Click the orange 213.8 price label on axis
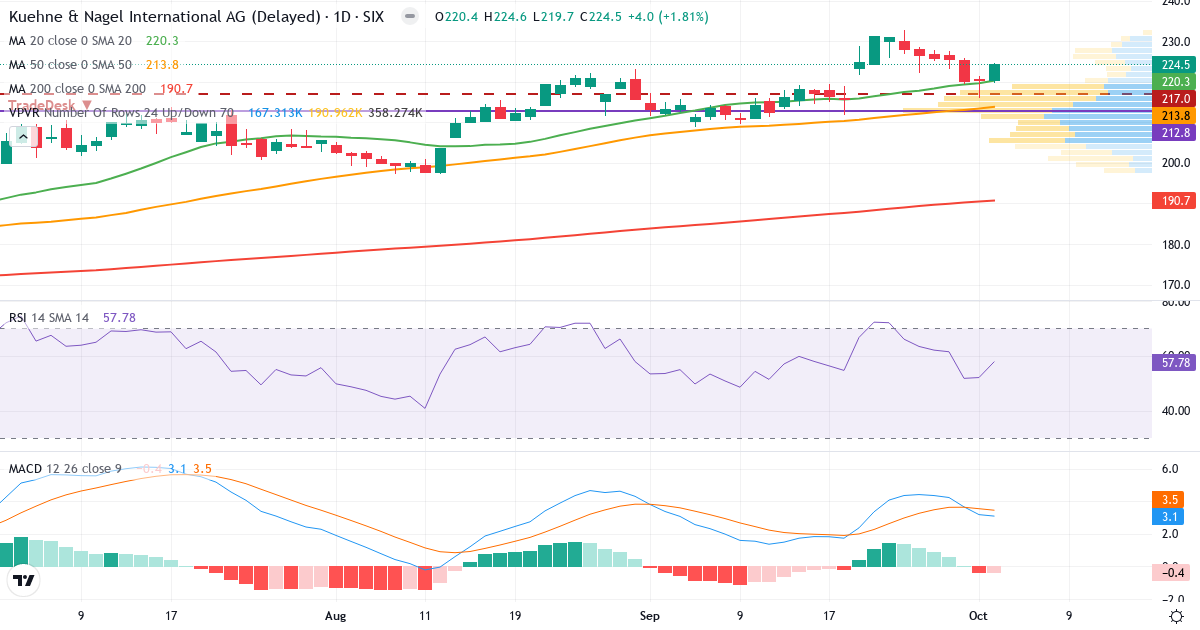The width and height of the screenshot is (1200, 630). (1173, 116)
